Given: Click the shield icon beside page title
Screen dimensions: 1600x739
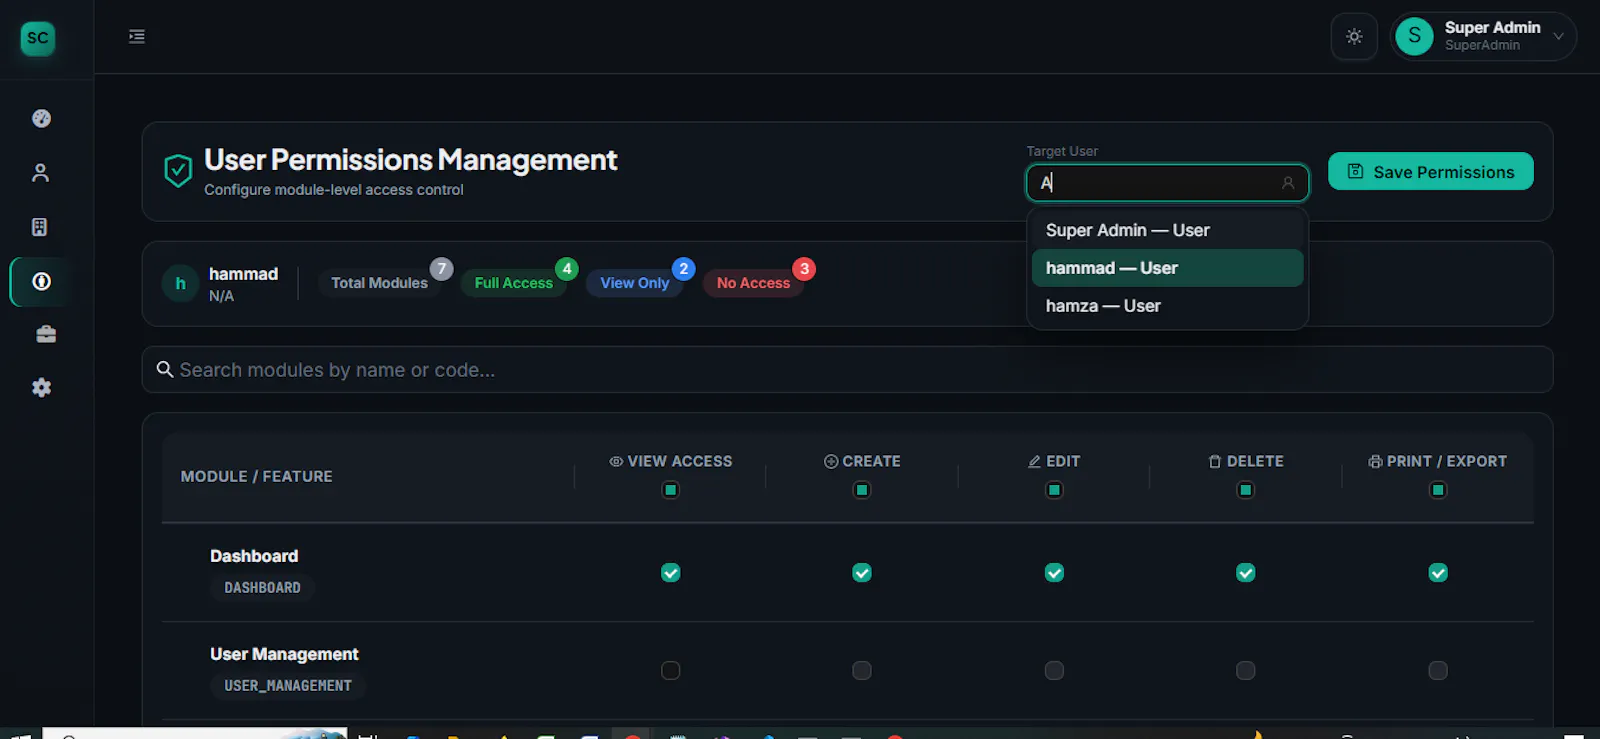Looking at the screenshot, I should click(178, 172).
